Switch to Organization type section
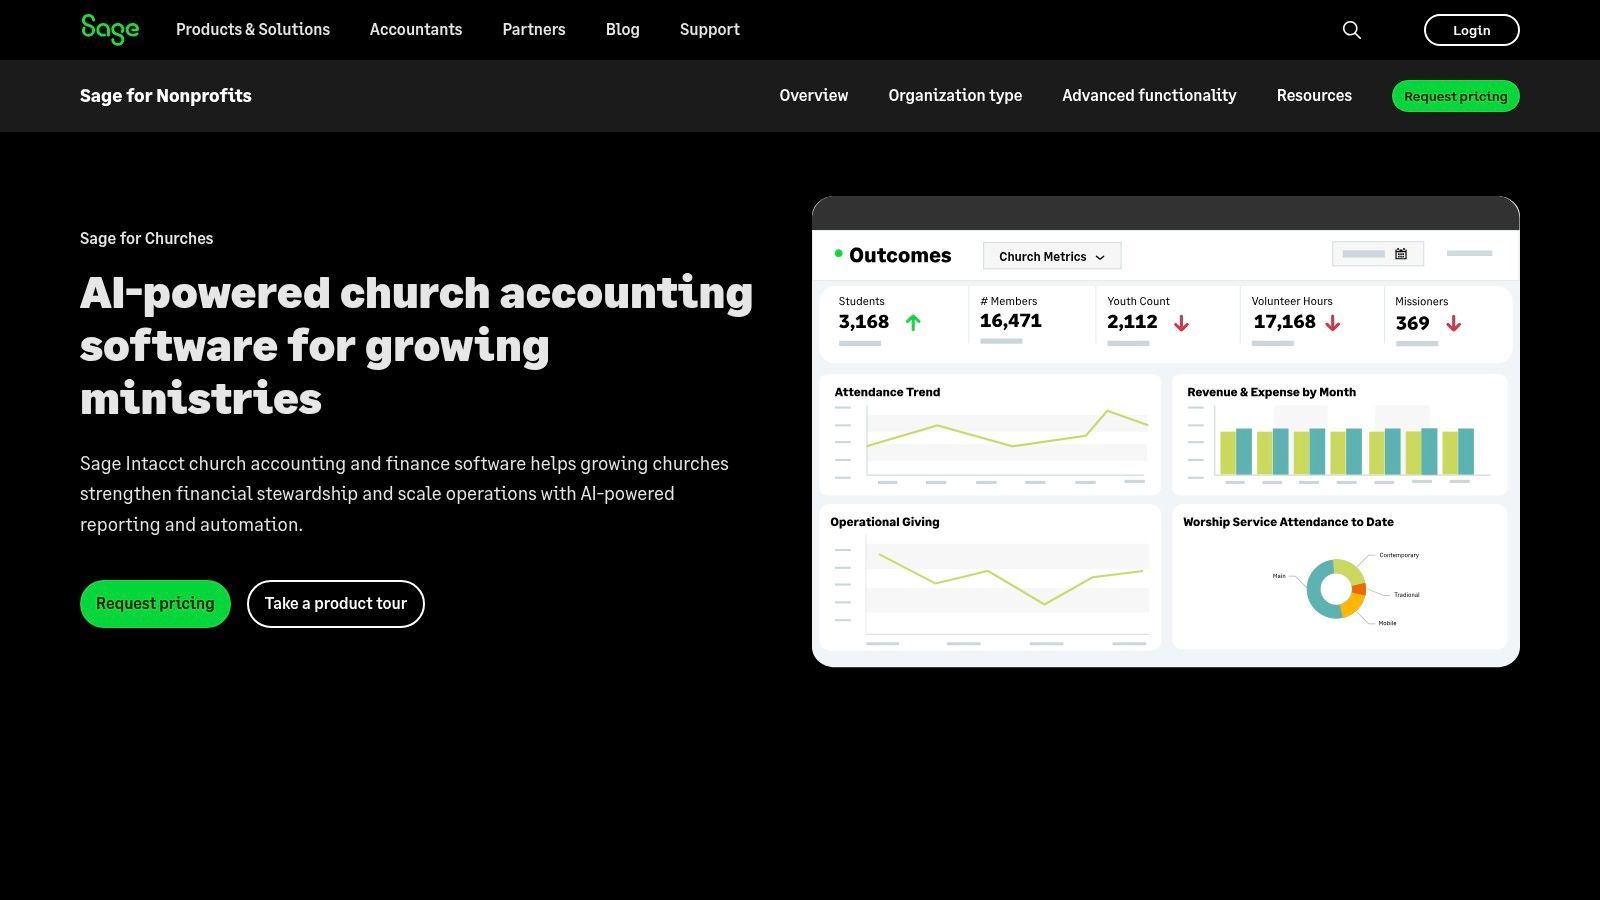Screen dimensions: 1600x900 955,96
